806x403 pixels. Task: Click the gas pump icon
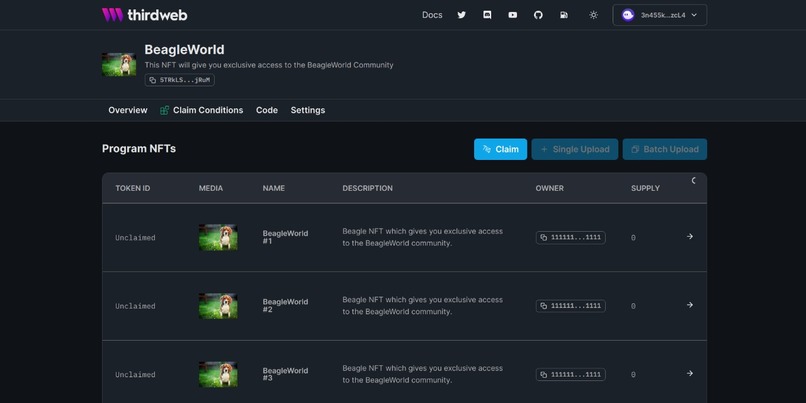[564, 15]
